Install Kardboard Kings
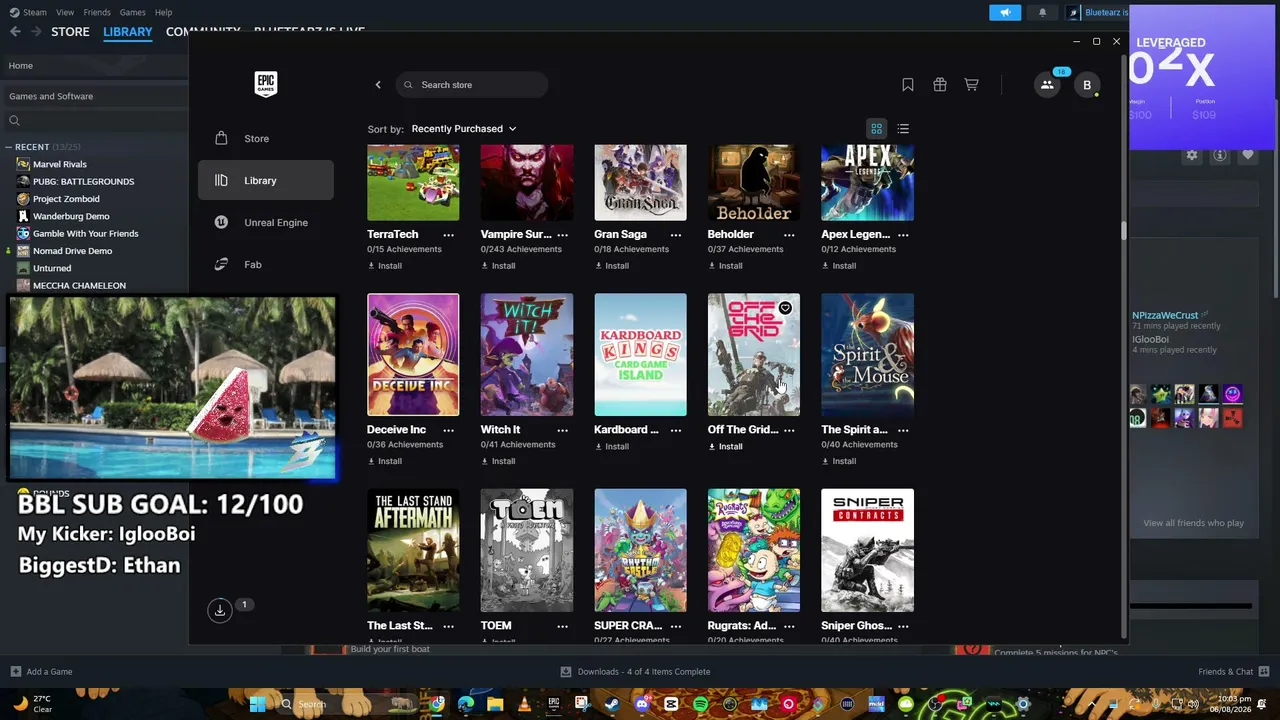The width and height of the screenshot is (1280, 720). 612,446
